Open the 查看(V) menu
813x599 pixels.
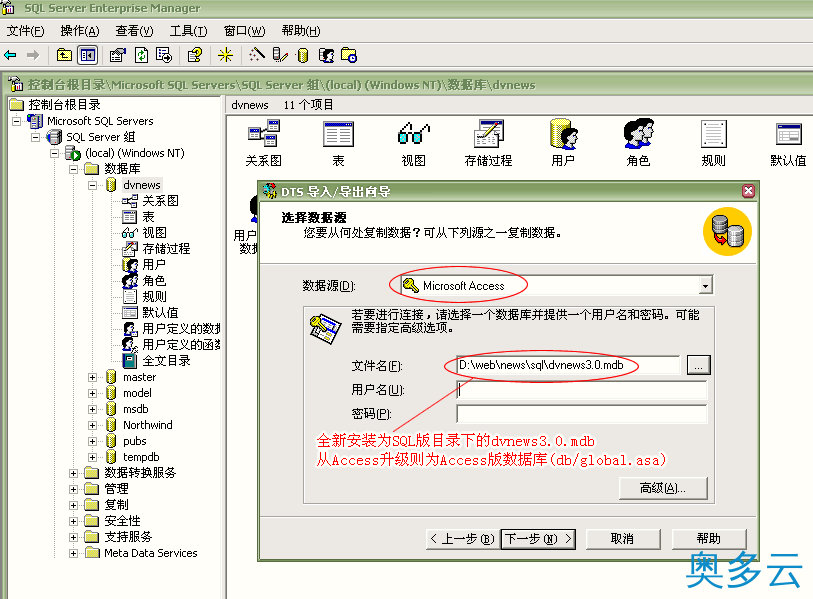click(134, 31)
